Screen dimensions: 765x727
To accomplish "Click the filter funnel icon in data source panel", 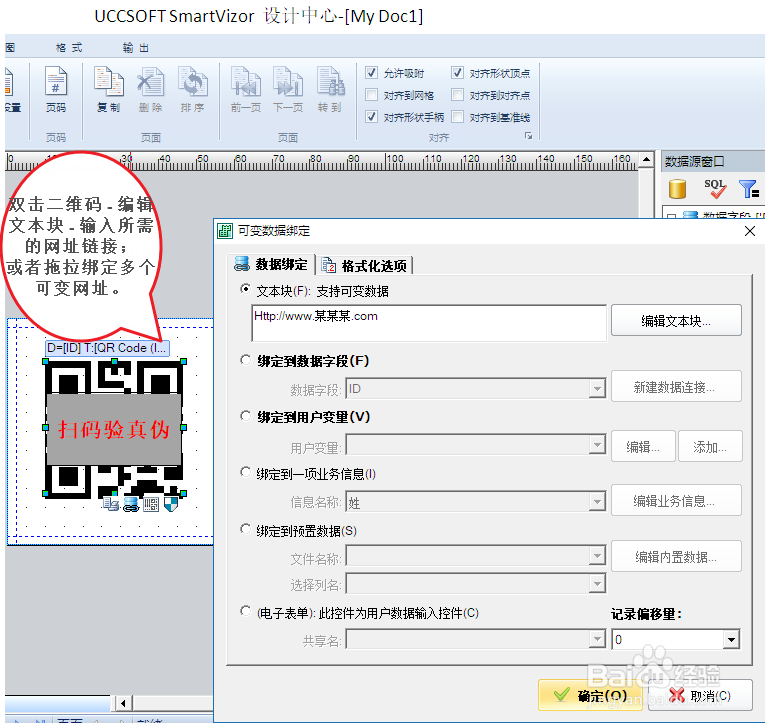I will point(749,189).
